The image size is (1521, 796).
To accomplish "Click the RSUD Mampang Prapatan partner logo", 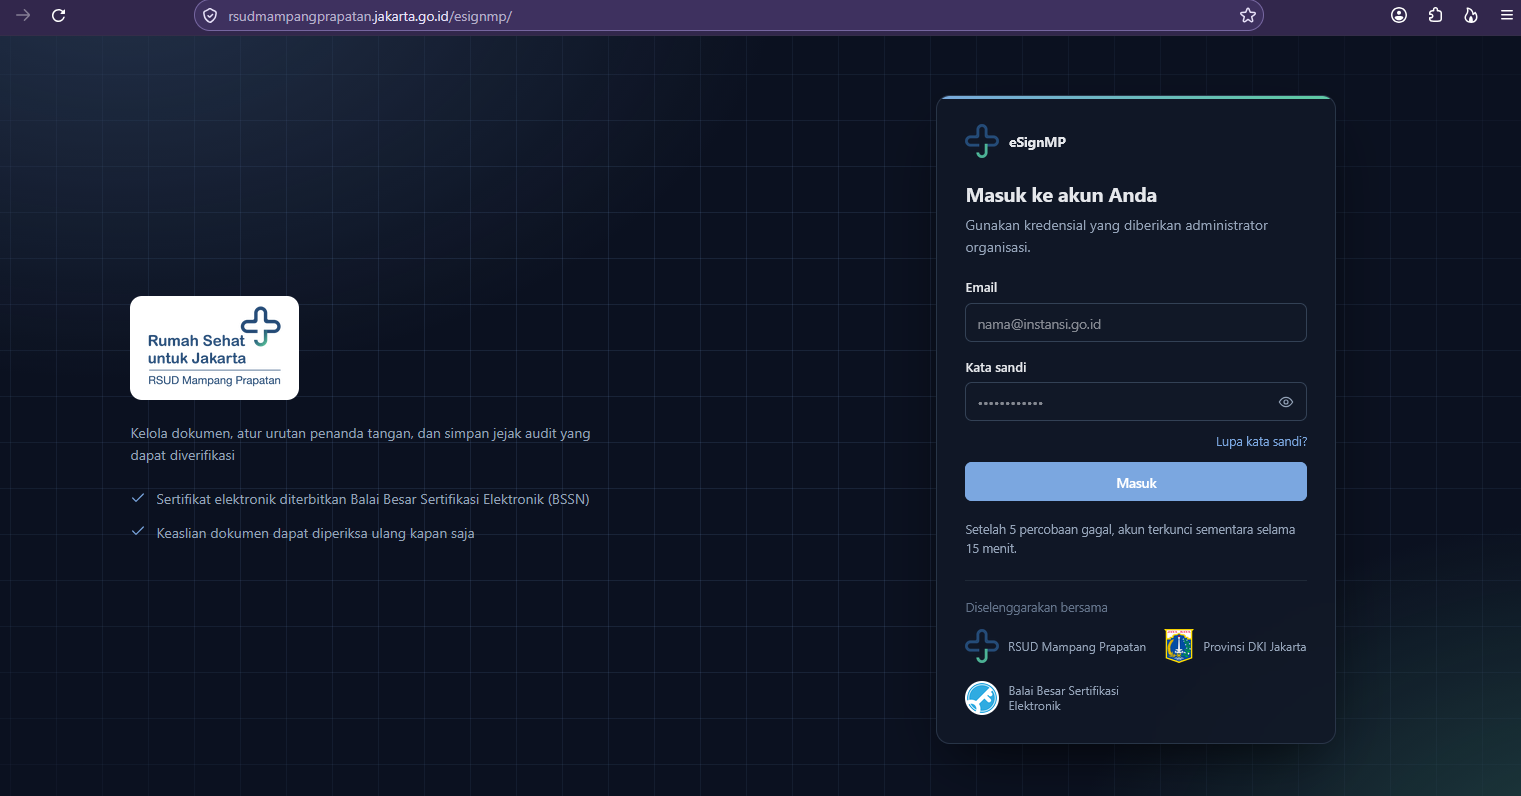I will (x=982, y=646).
